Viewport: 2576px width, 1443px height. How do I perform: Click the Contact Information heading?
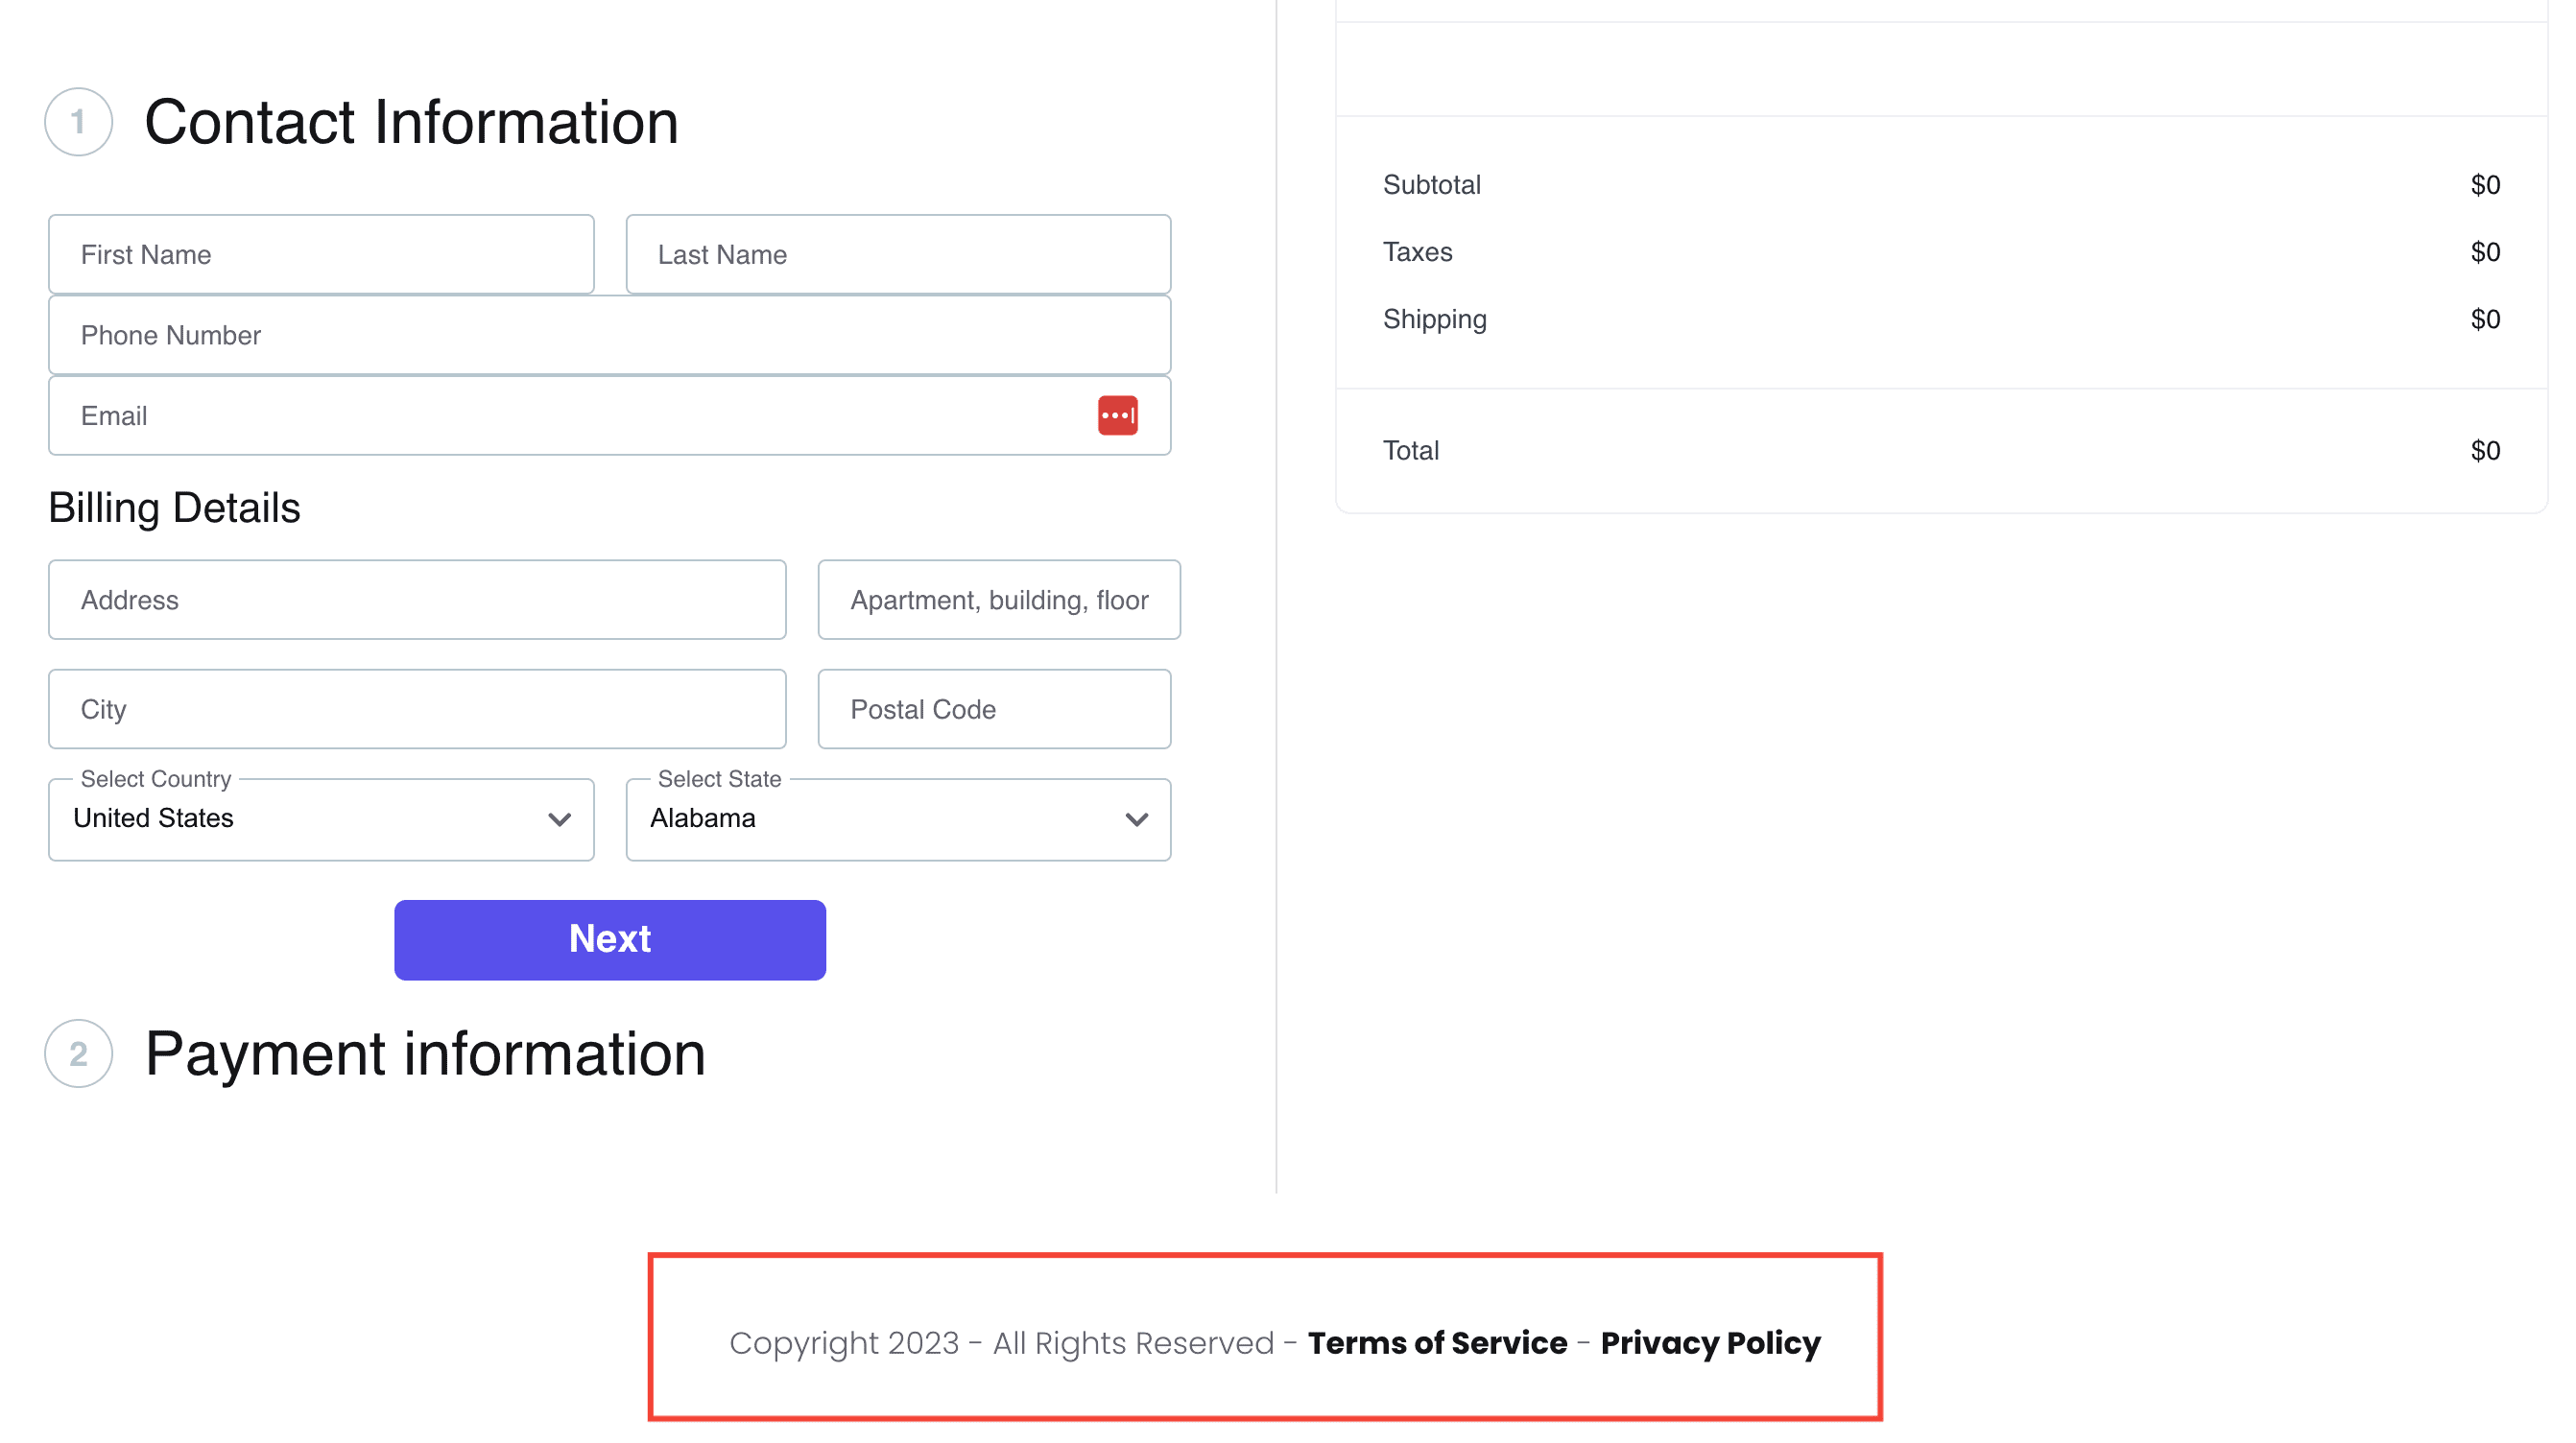411,122
